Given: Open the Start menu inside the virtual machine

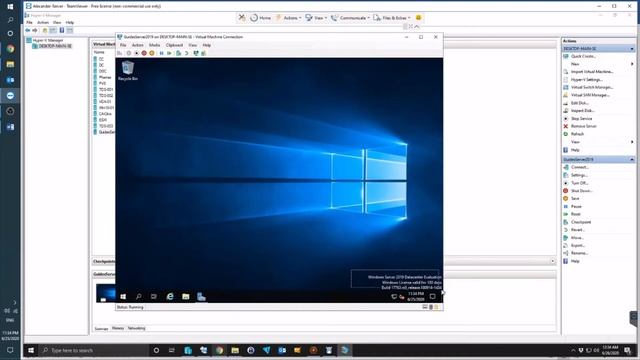Looking at the screenshot, I should click(123, 296).
